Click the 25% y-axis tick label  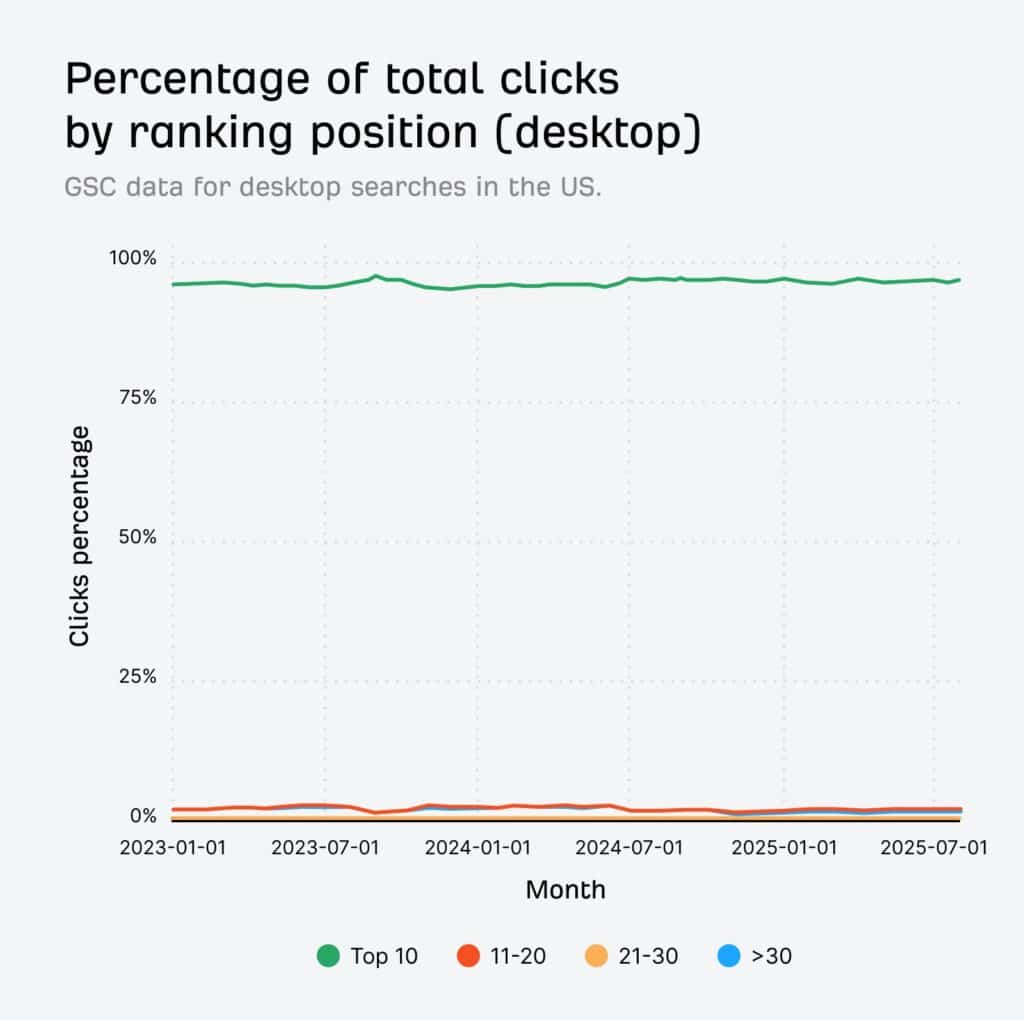[x=138, y=677]
